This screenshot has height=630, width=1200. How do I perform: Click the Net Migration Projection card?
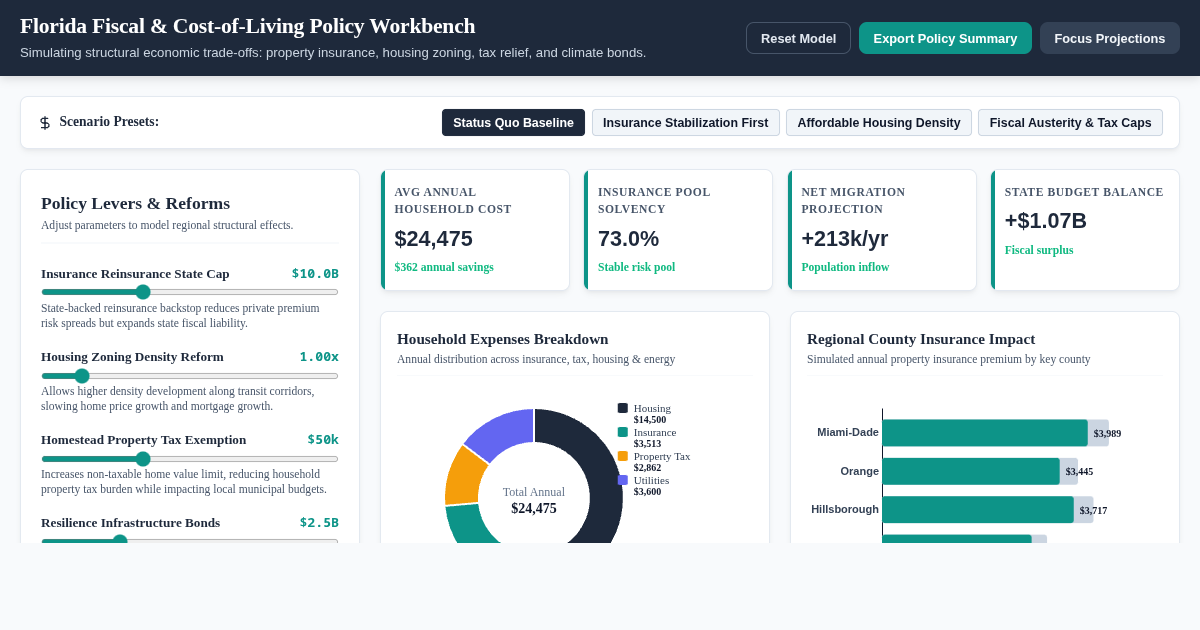tap(882, 230)
